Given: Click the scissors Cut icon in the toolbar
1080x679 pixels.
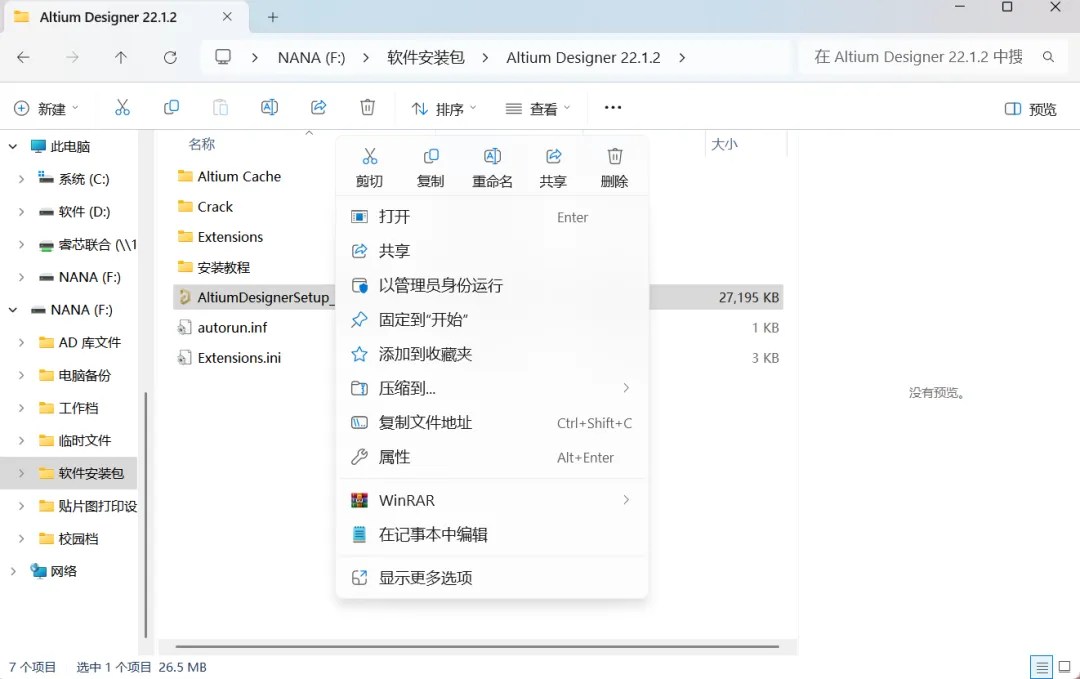Looking at the screenshot, I should pos(122,107).
